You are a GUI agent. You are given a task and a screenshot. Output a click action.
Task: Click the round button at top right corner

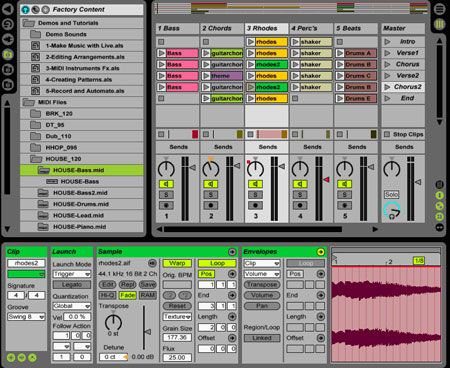(439, 9)
